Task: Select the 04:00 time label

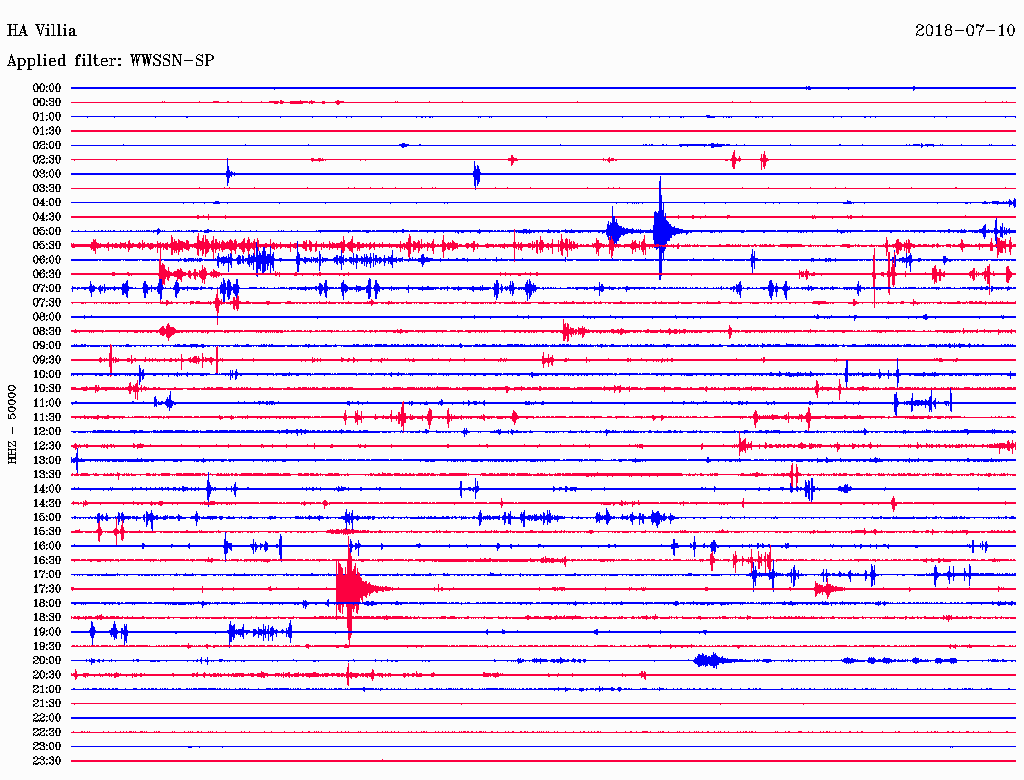Action: [47, 203]
